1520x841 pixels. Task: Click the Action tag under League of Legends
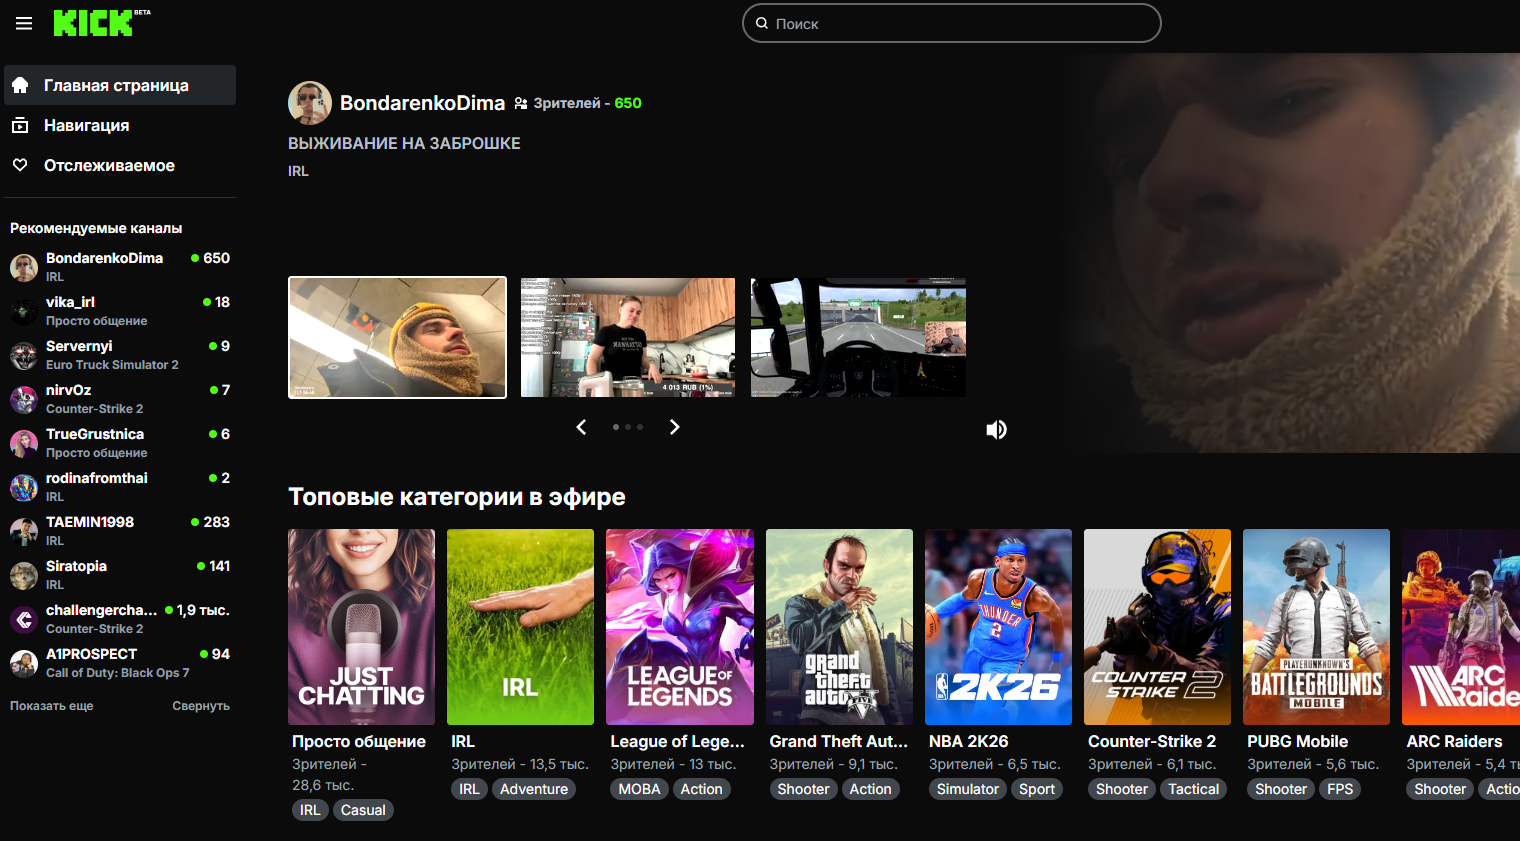coord(702,789)
